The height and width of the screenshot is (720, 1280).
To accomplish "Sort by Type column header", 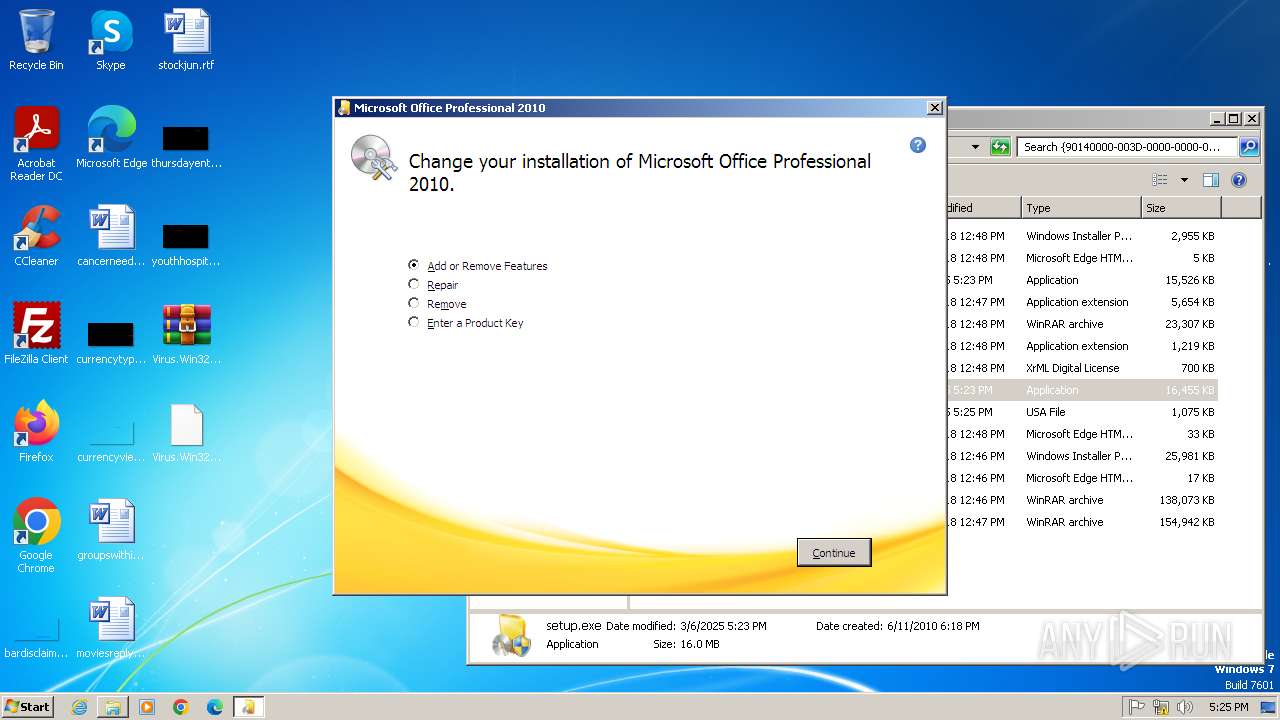I will (1081, 208).
